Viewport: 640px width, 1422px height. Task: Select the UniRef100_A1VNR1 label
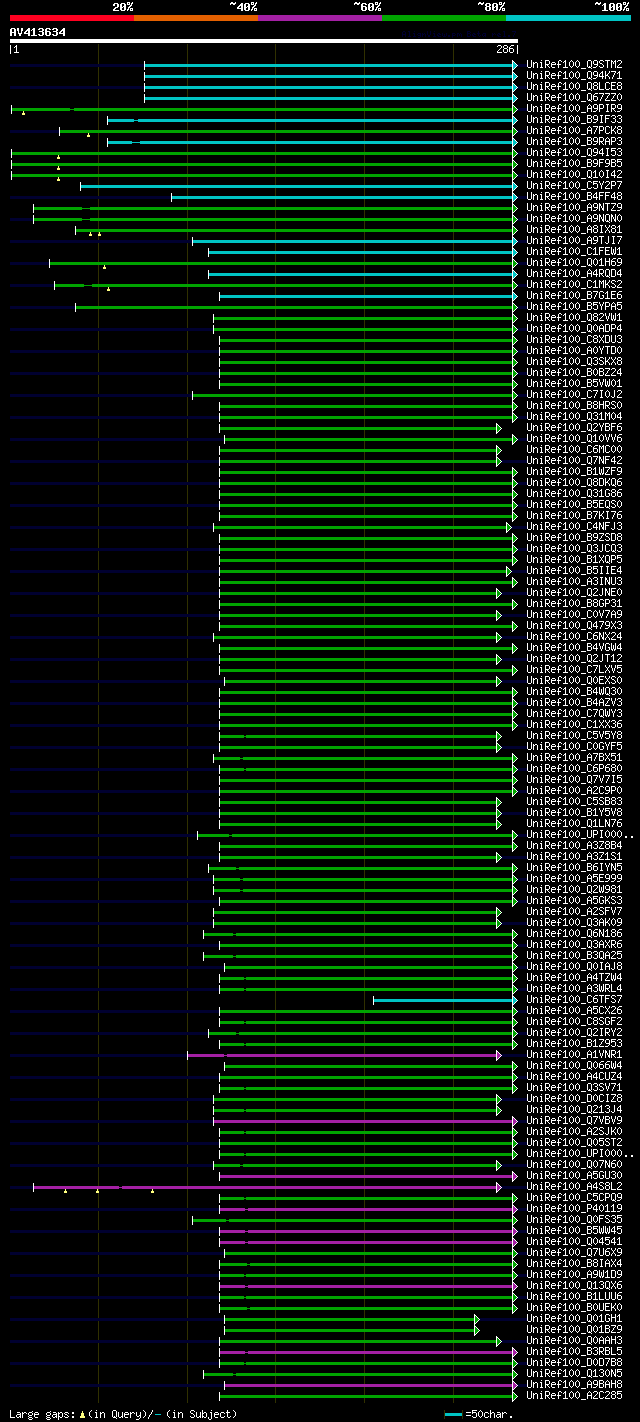pos(574,1055)
